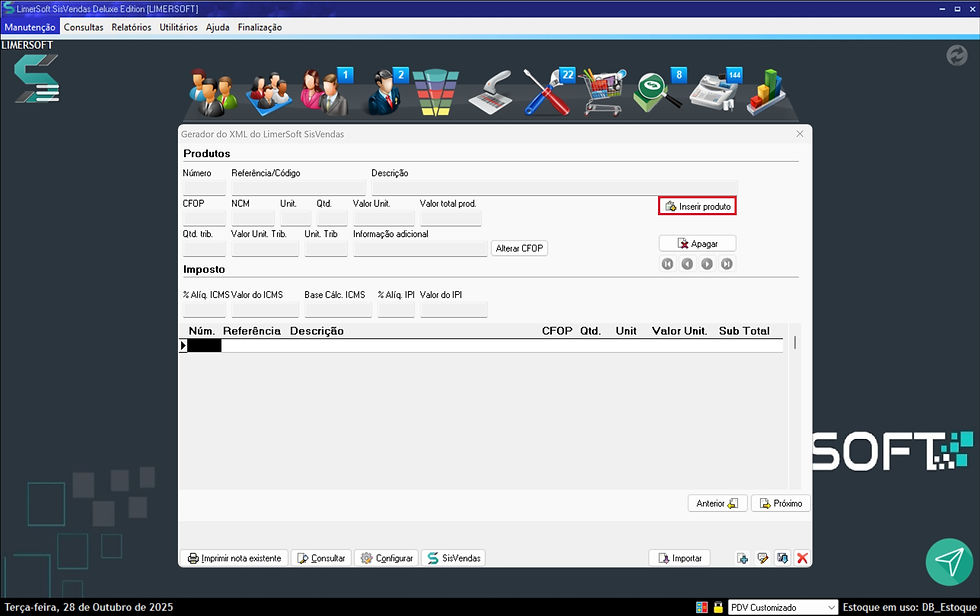Image resolution: width=980 pixels, height=616 pixels.
Task: Click the Estoque em uso: DB_Estoque text
Action: [x=909, y=607]
